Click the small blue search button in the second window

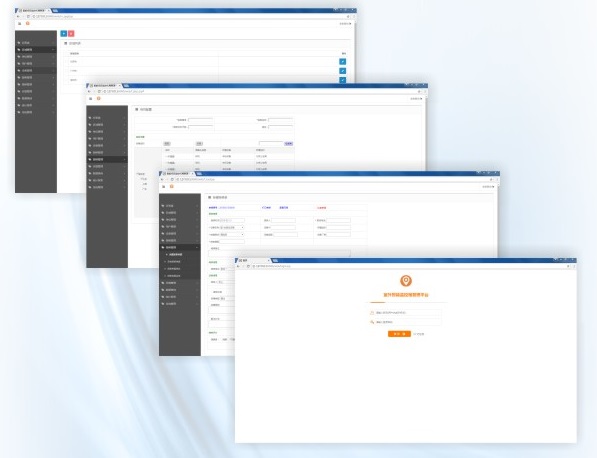point(289,144)
